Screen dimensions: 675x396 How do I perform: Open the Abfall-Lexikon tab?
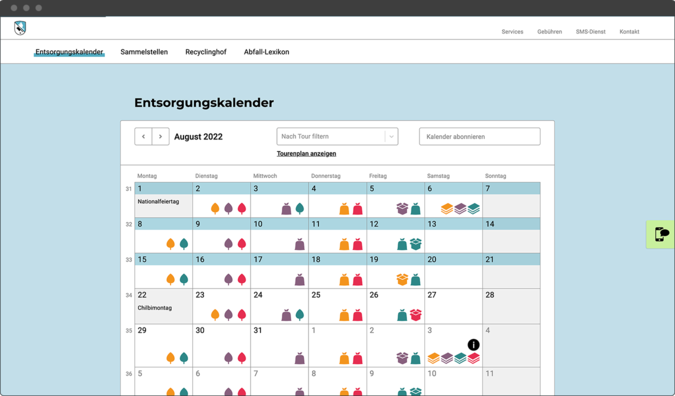coord(266,52)
